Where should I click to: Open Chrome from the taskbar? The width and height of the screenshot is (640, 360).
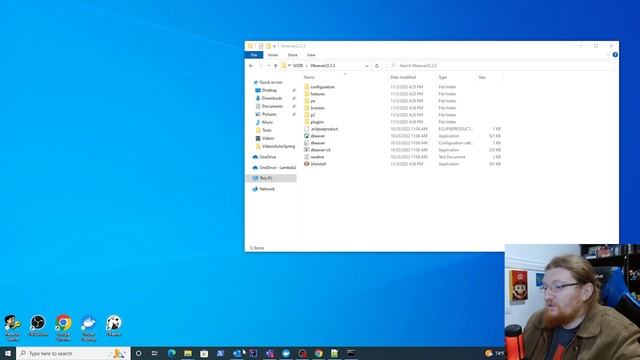[x=319, y=353]
